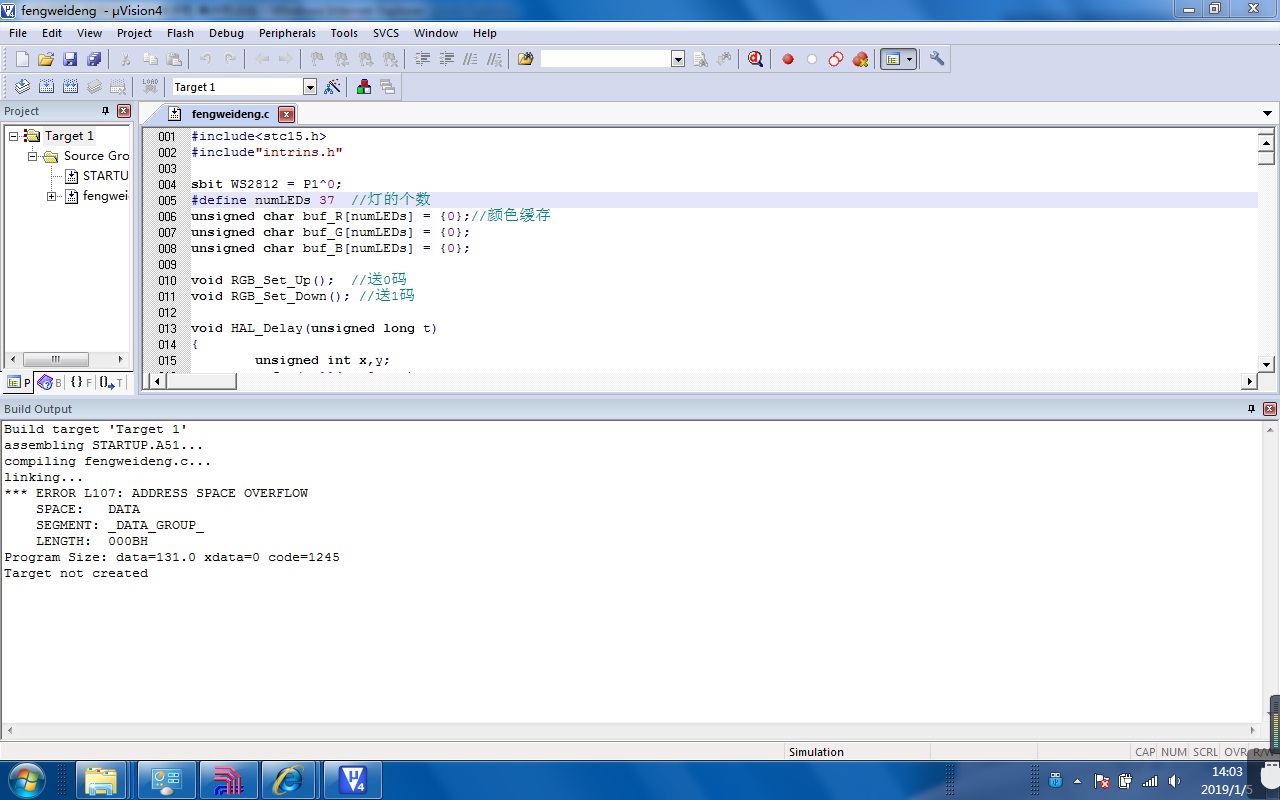Image resolution: width=1280 pixels, height=800 pixels.
Task: Insert bookmark with first flag icon
Action: tap(318, 59)
